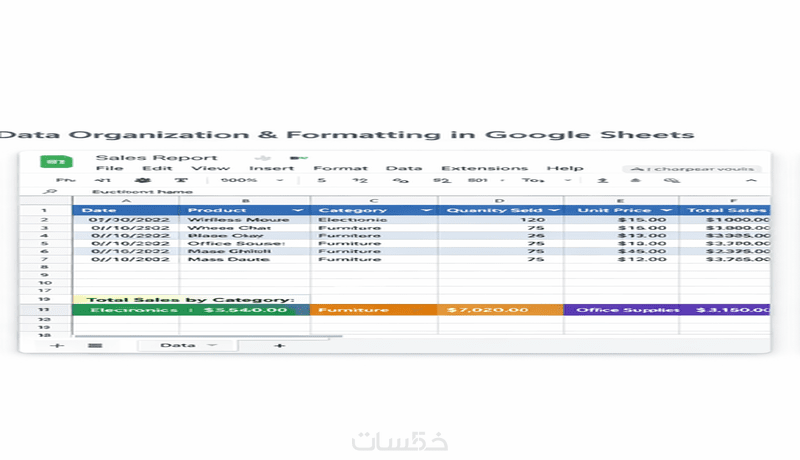Click the Wheee Chat product cell
Image resolution: width=800 pixels, height=460 pixels.
[244, 227]
